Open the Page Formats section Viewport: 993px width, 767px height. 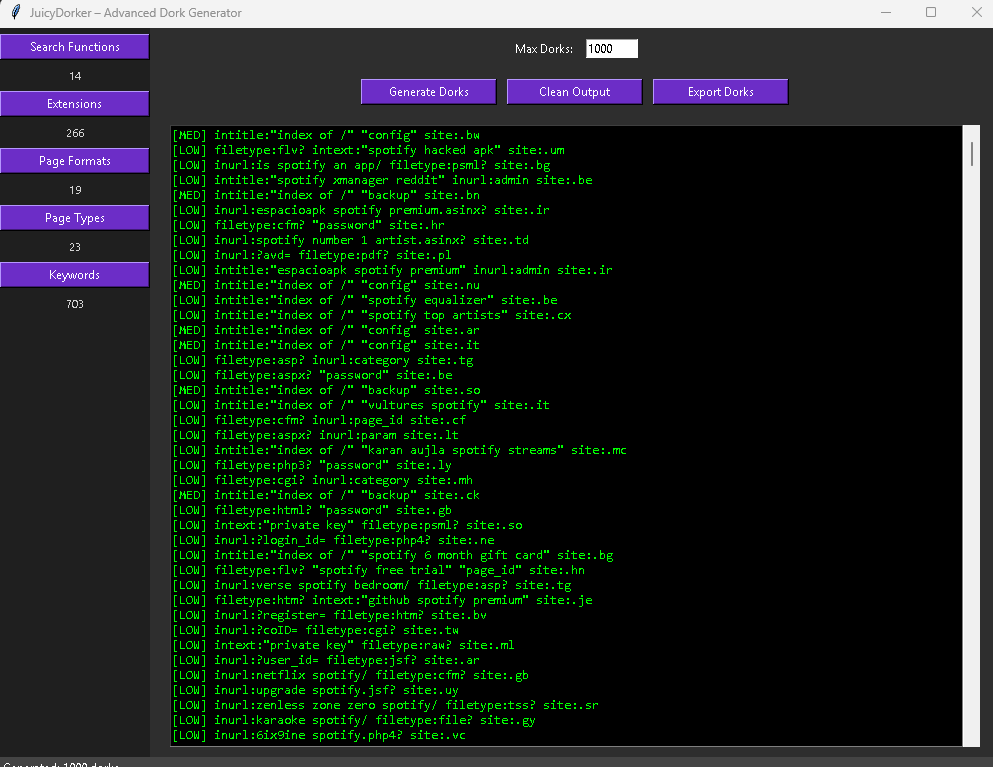click(x=75, y=161)
